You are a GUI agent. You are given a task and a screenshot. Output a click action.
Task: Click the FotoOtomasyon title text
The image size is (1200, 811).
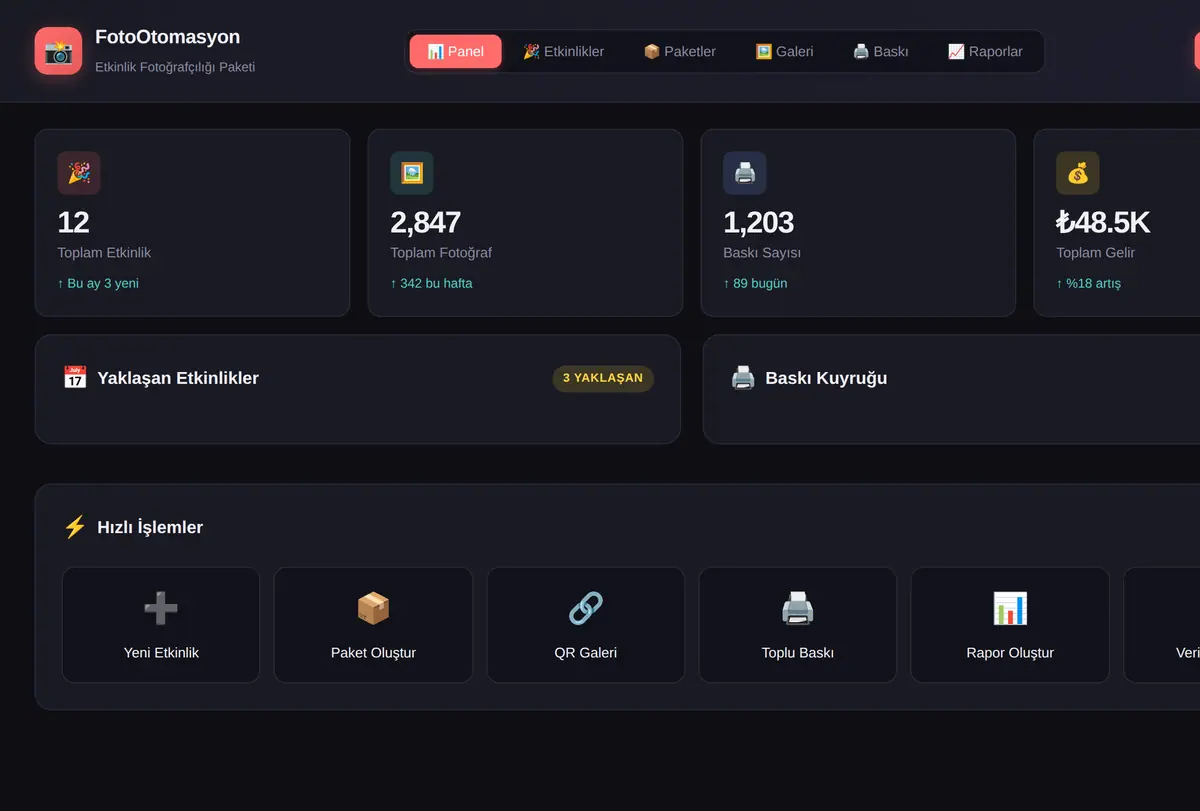point(168,37)
